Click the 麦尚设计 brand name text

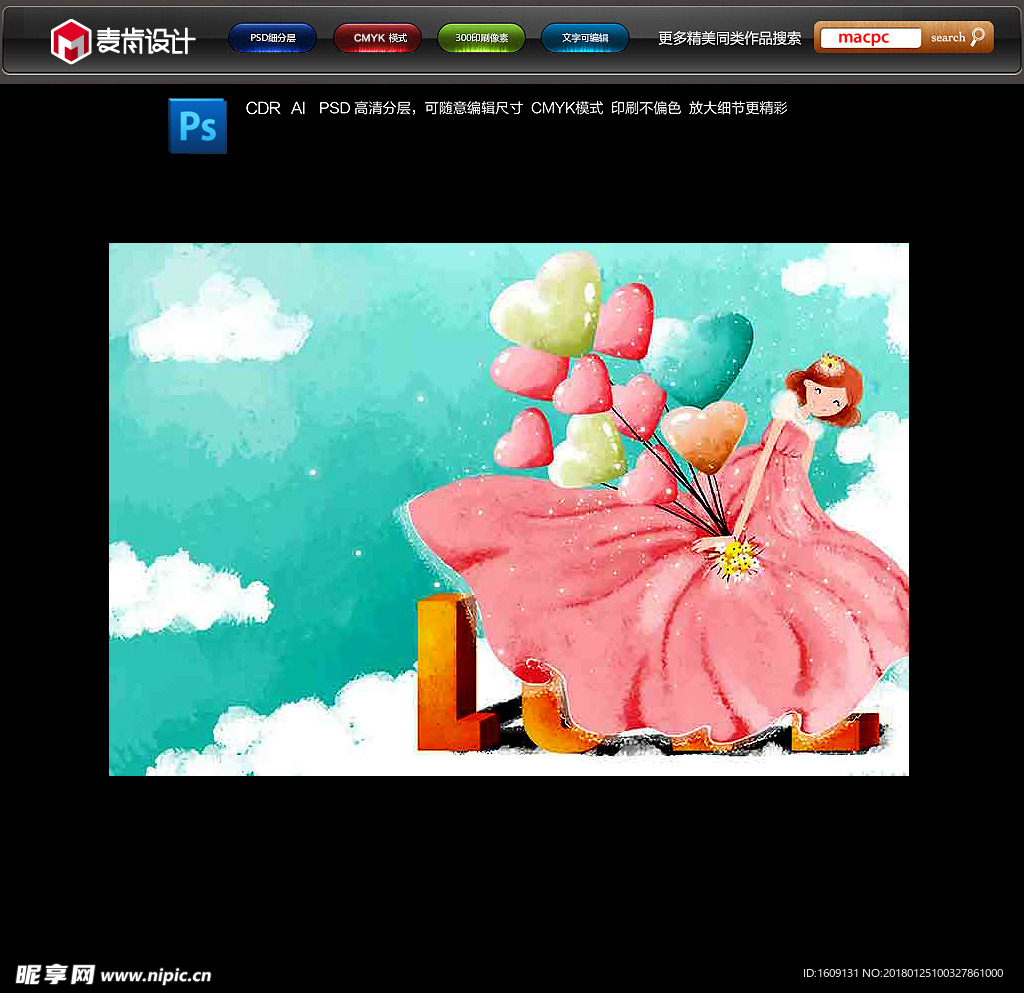click(x=145, y=41)
